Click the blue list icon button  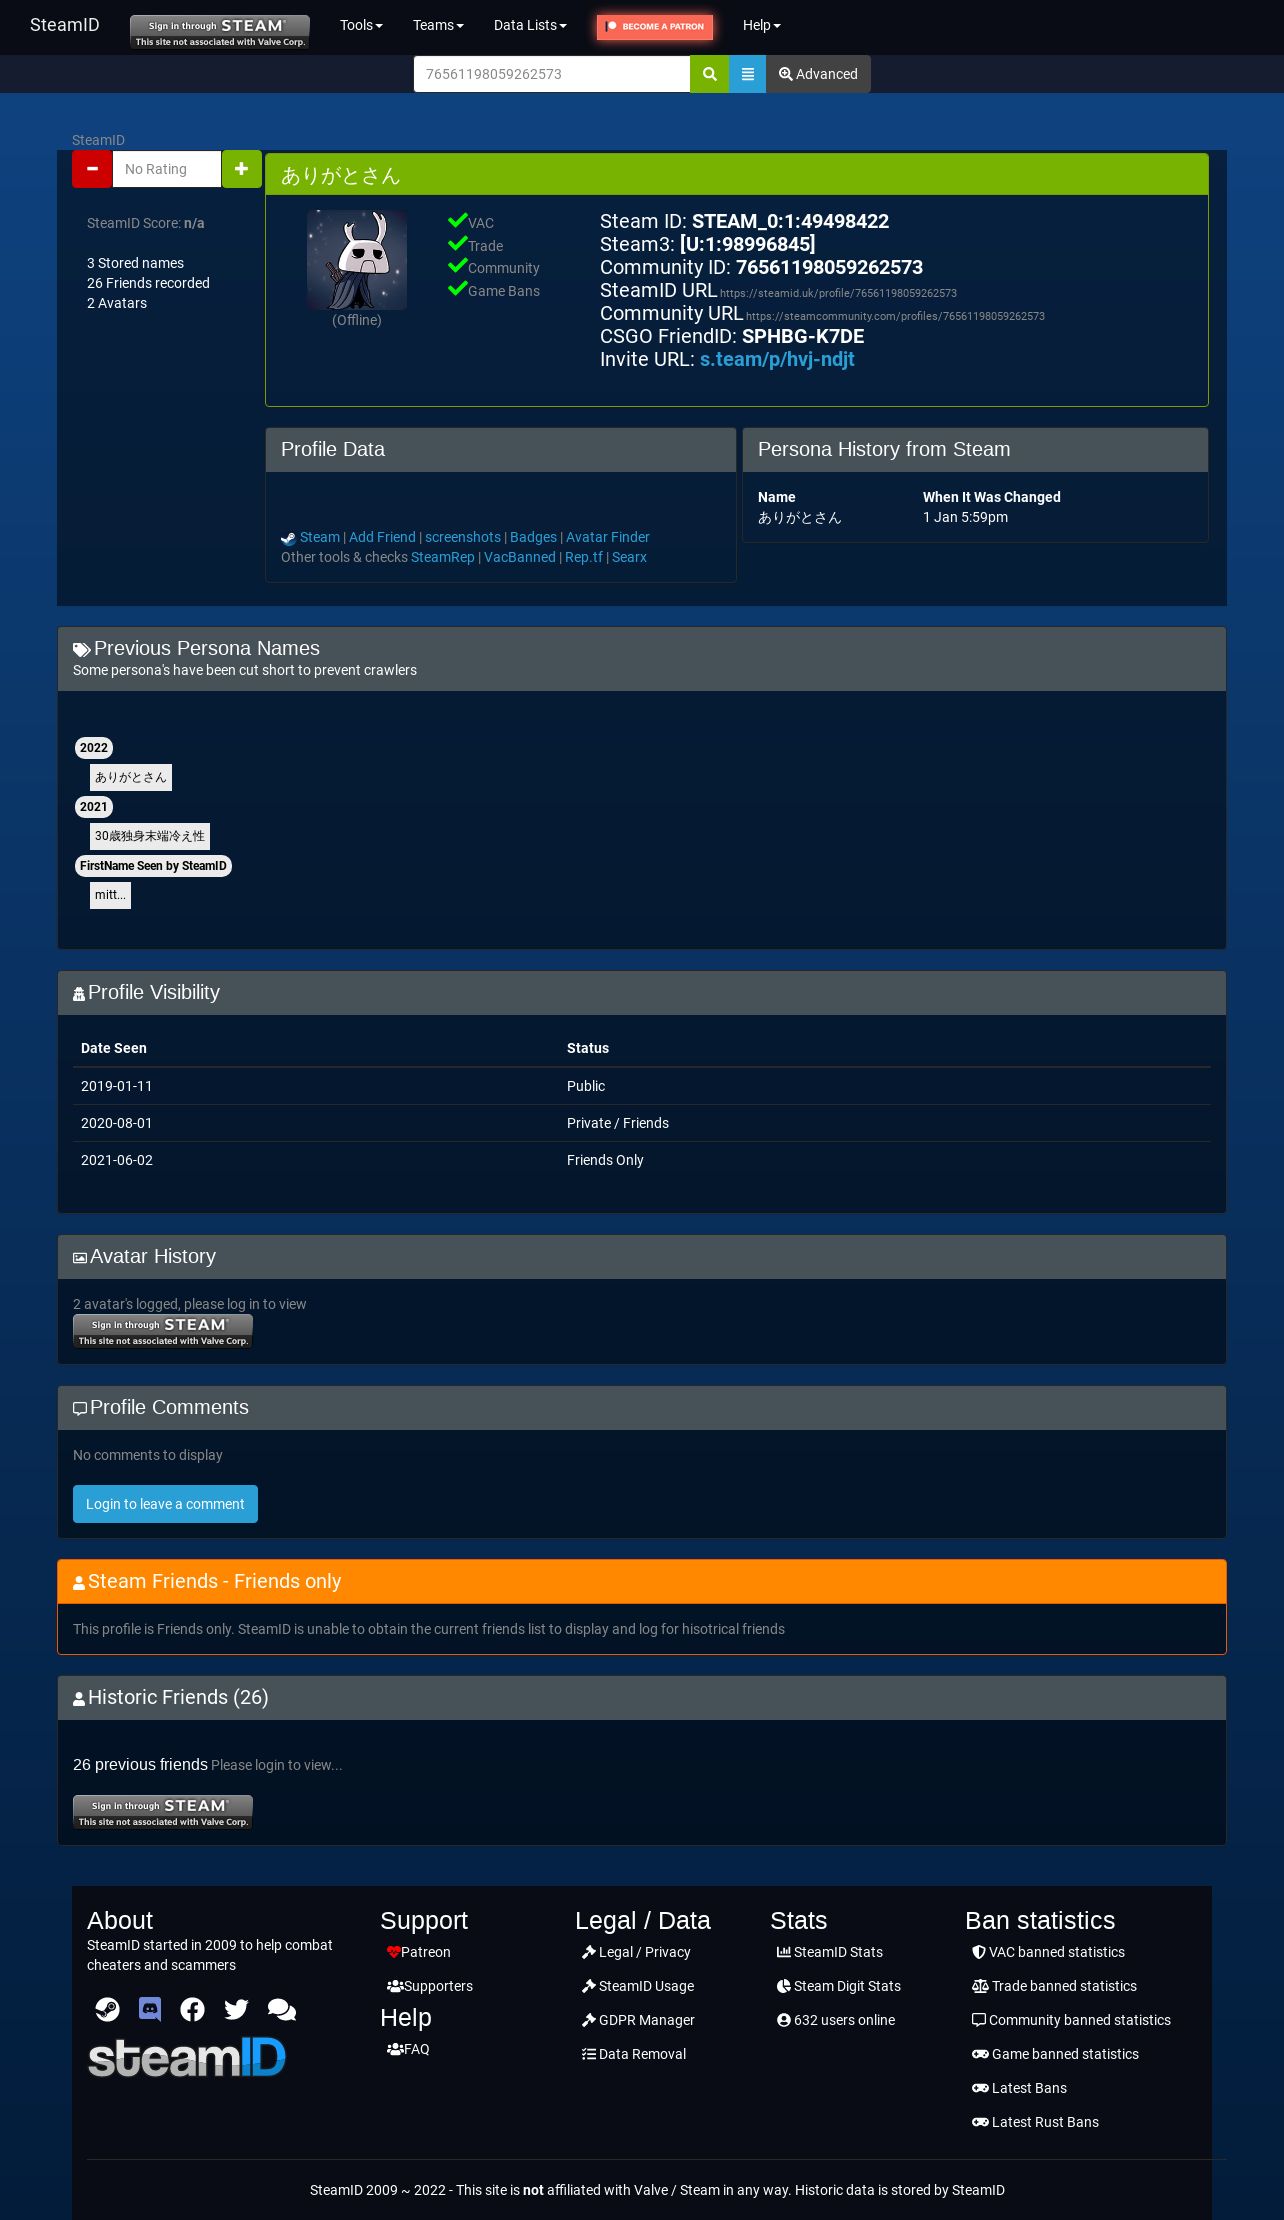coord(747,74)
